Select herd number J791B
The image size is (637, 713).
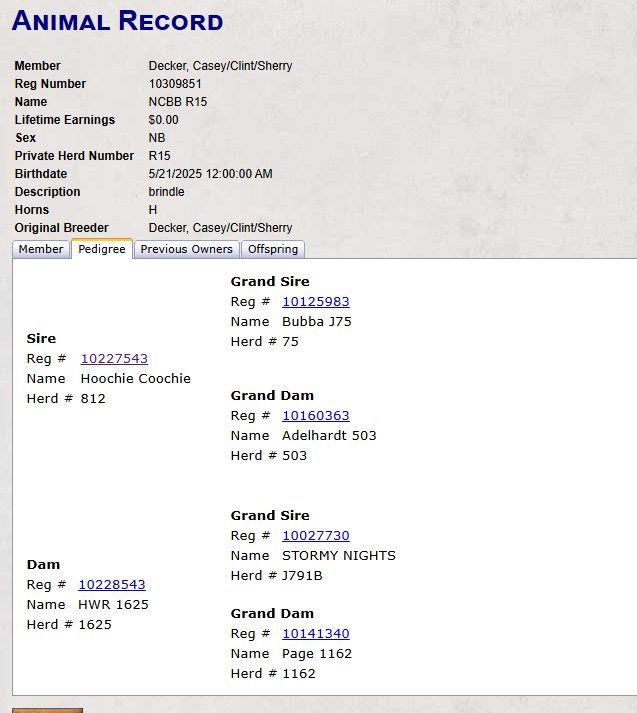pyautogui.click(x=302, y=576)
